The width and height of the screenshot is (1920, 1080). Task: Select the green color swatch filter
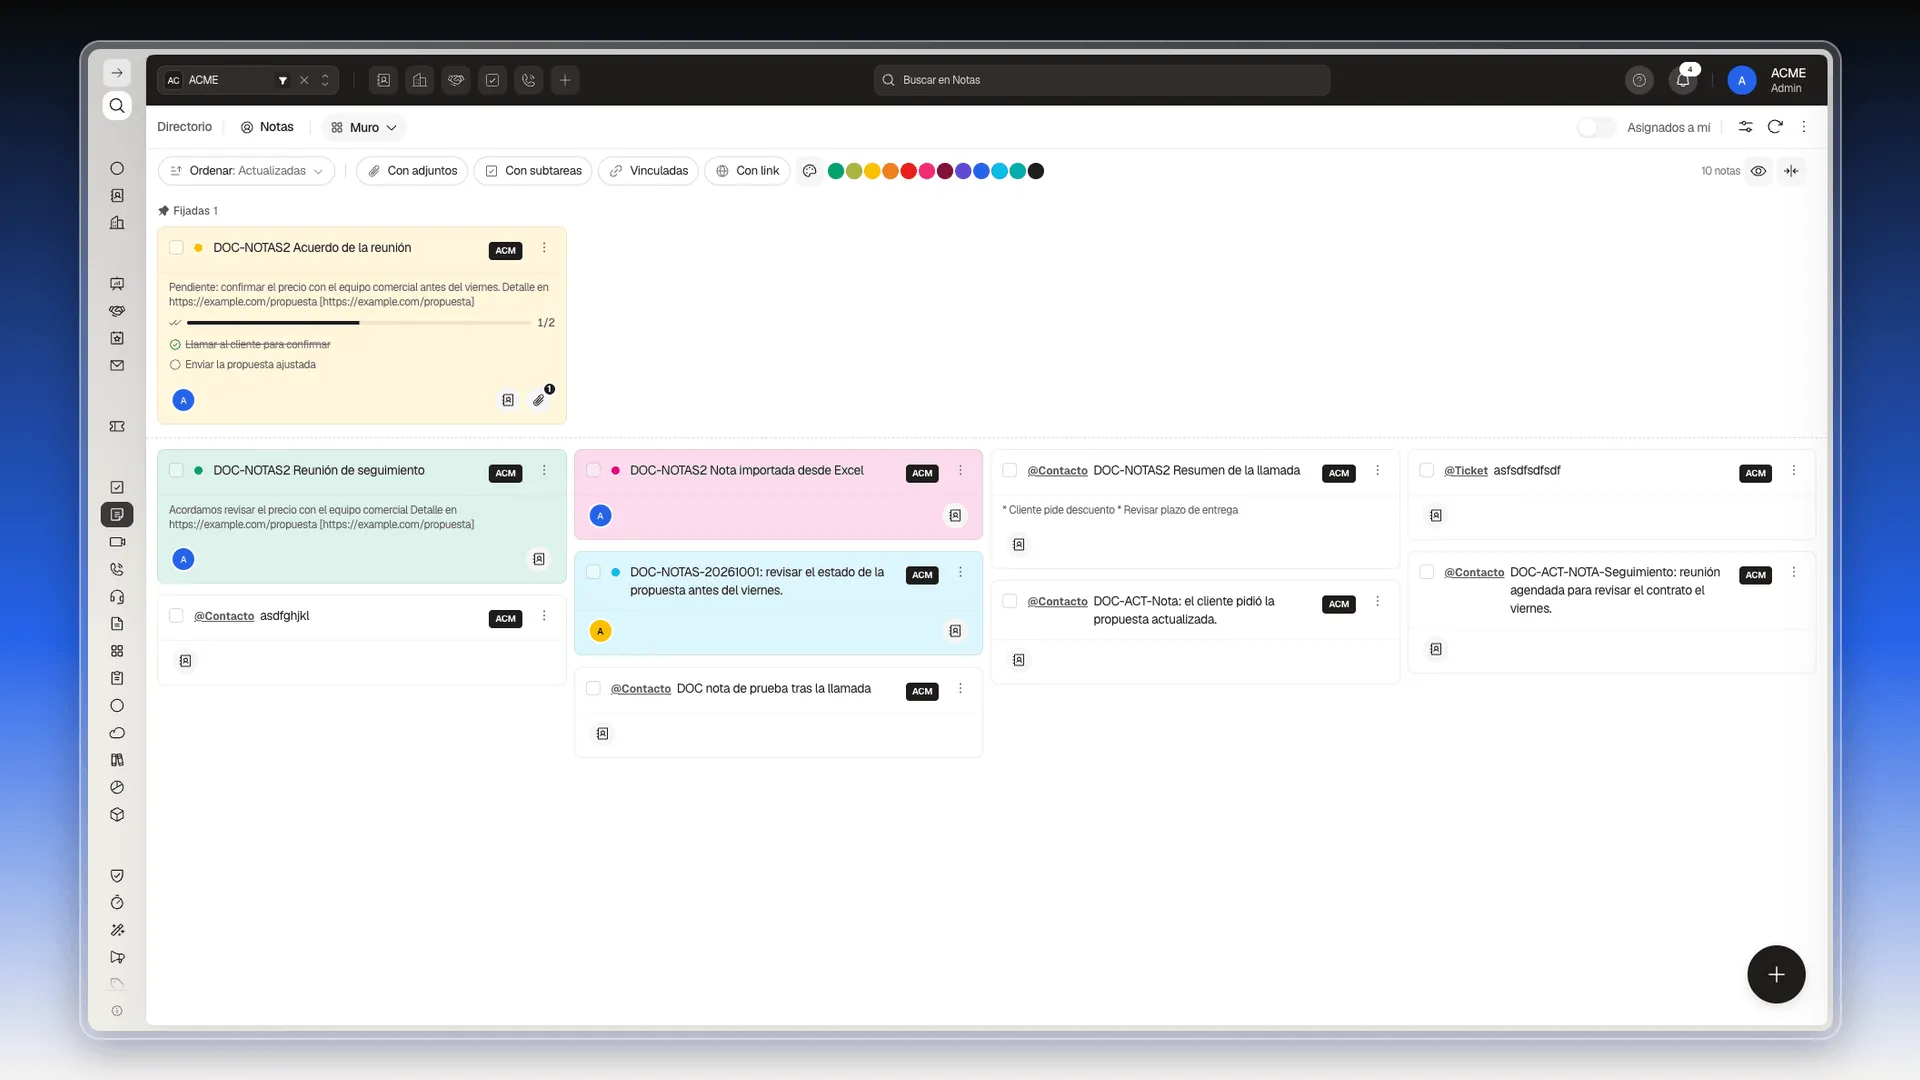click(x=836, y=171)
